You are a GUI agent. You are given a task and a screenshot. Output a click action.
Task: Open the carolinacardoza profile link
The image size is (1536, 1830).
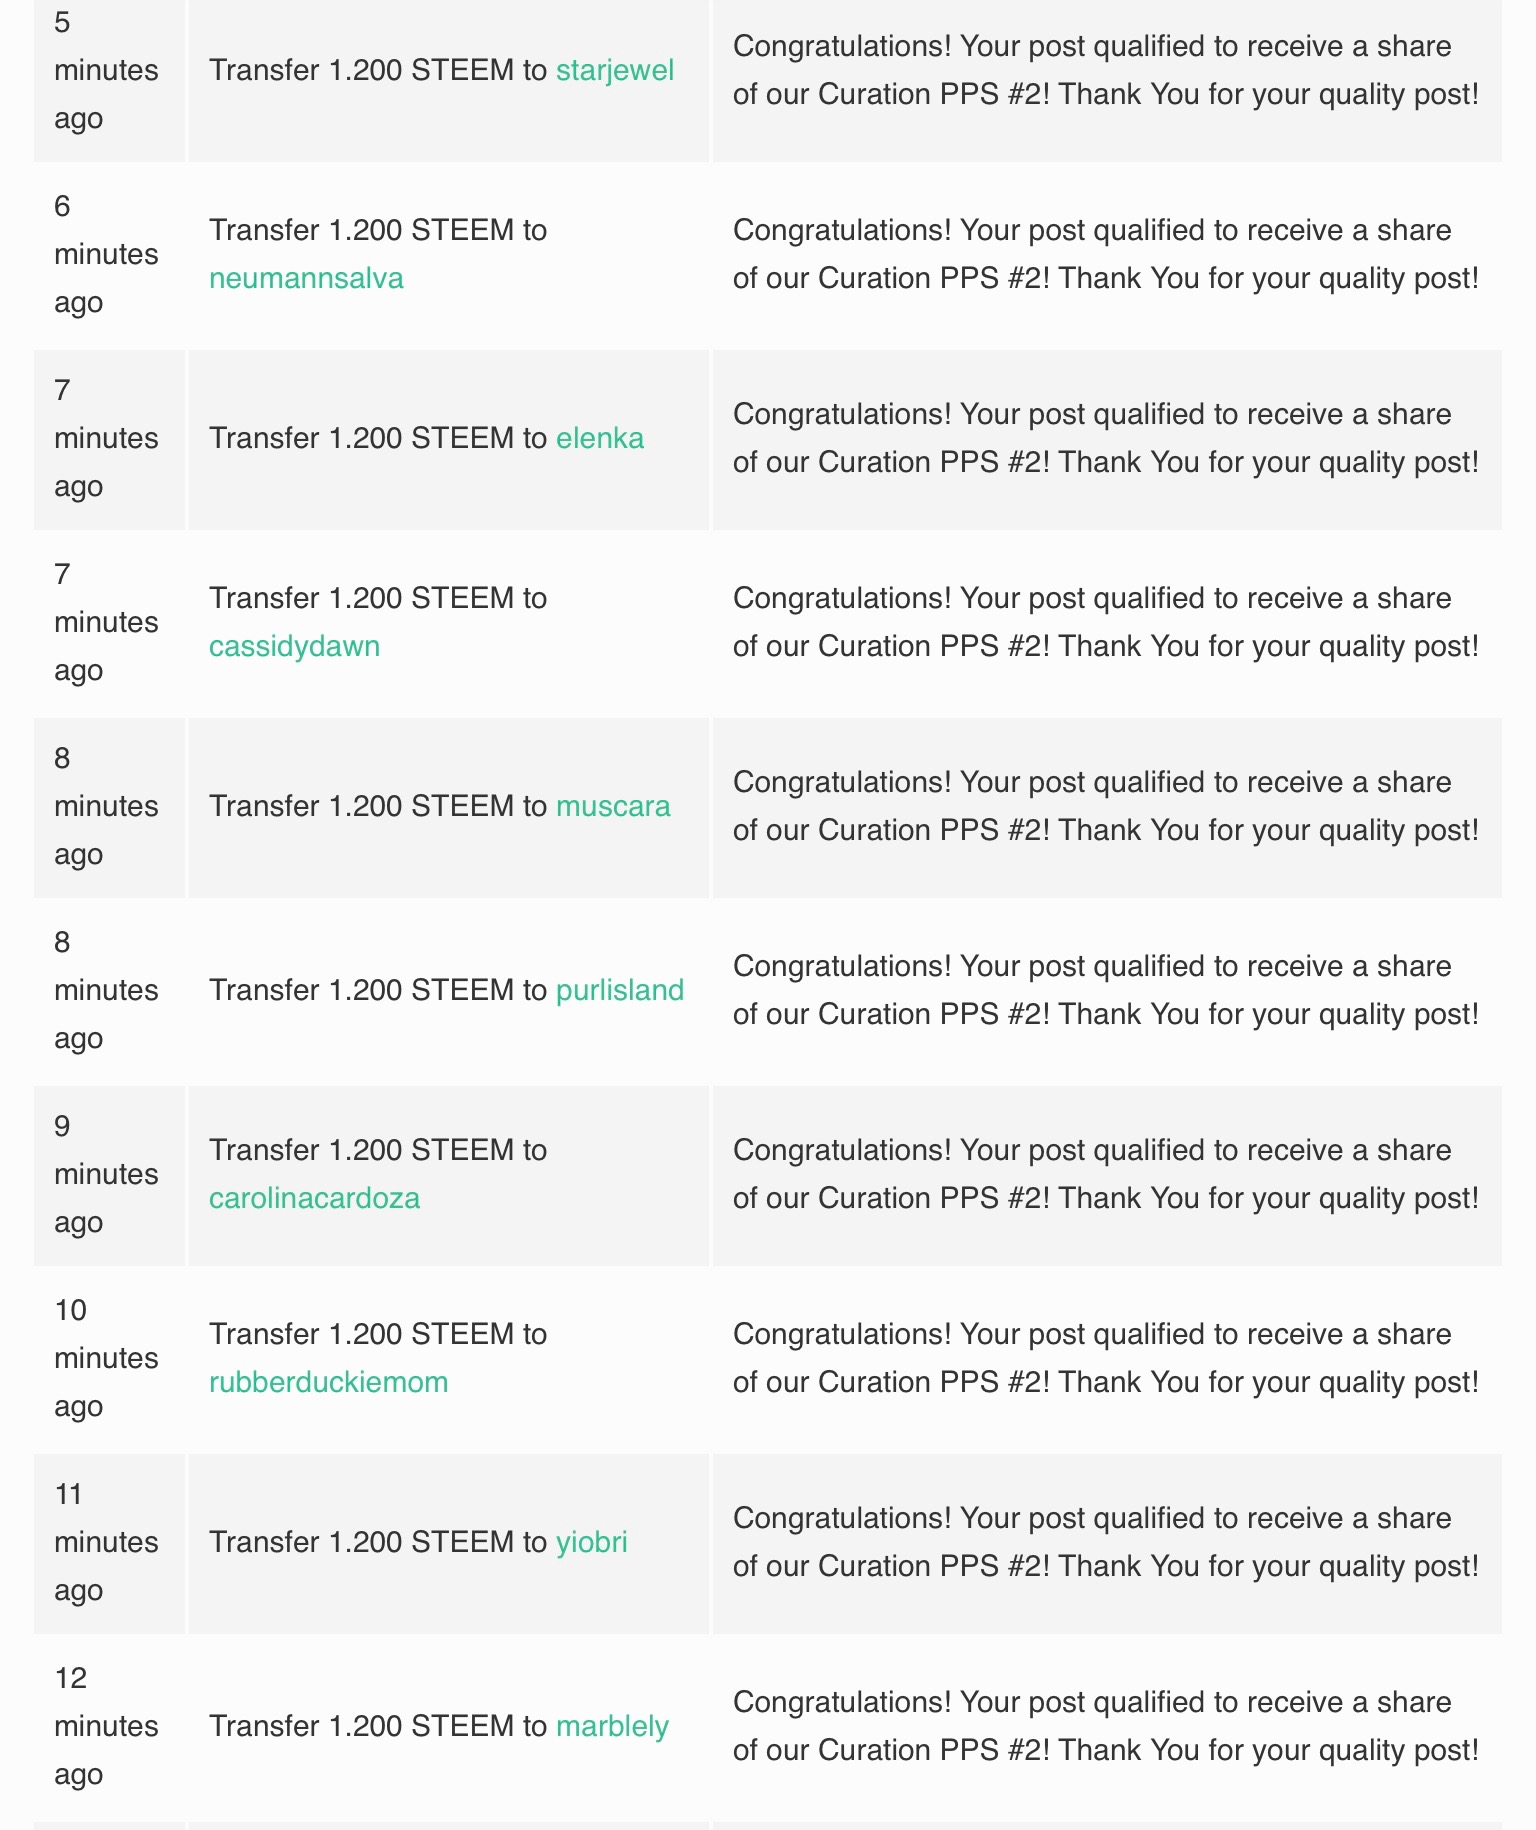coord(314,1198)
